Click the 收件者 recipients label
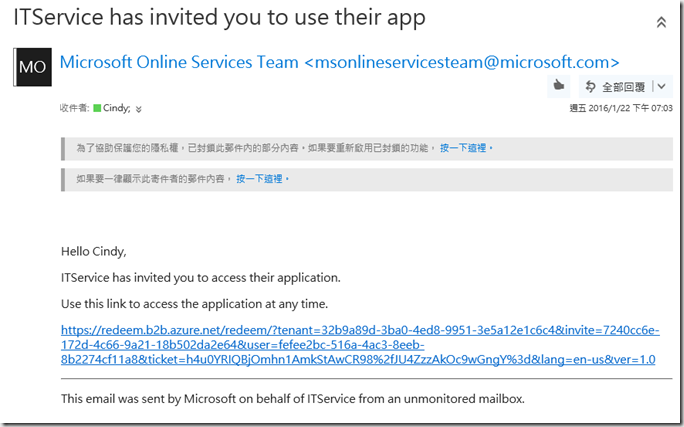This screenshot has height=427, width=684. (x=75, y=108)
